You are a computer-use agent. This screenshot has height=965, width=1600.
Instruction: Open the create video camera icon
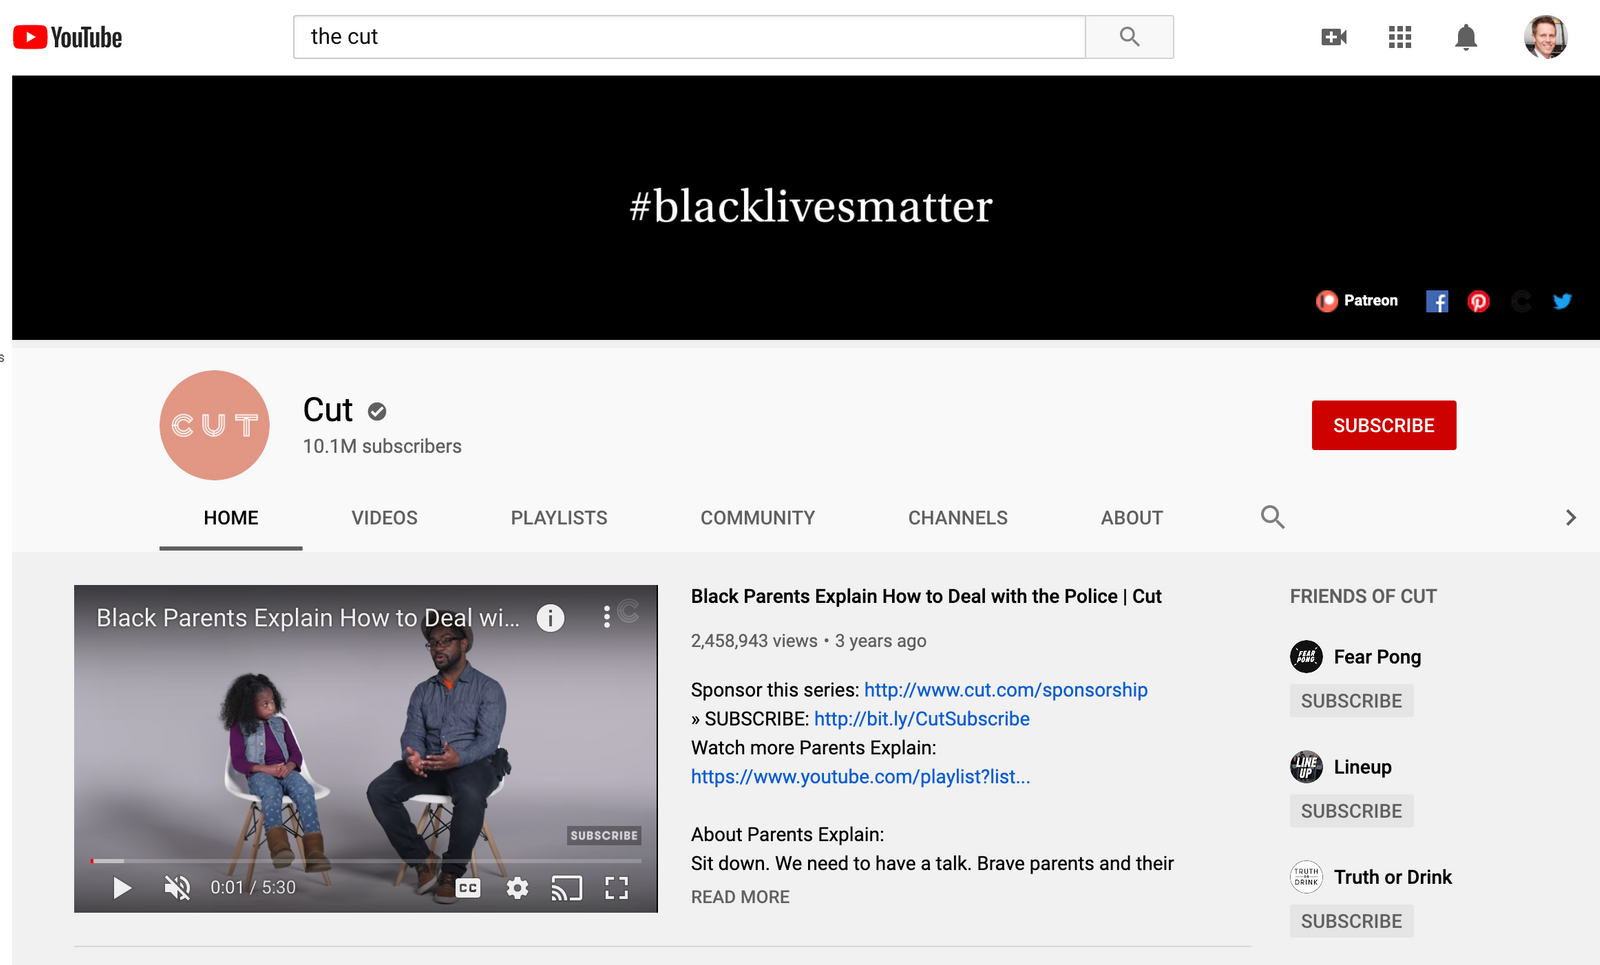tap(1334, 37)
